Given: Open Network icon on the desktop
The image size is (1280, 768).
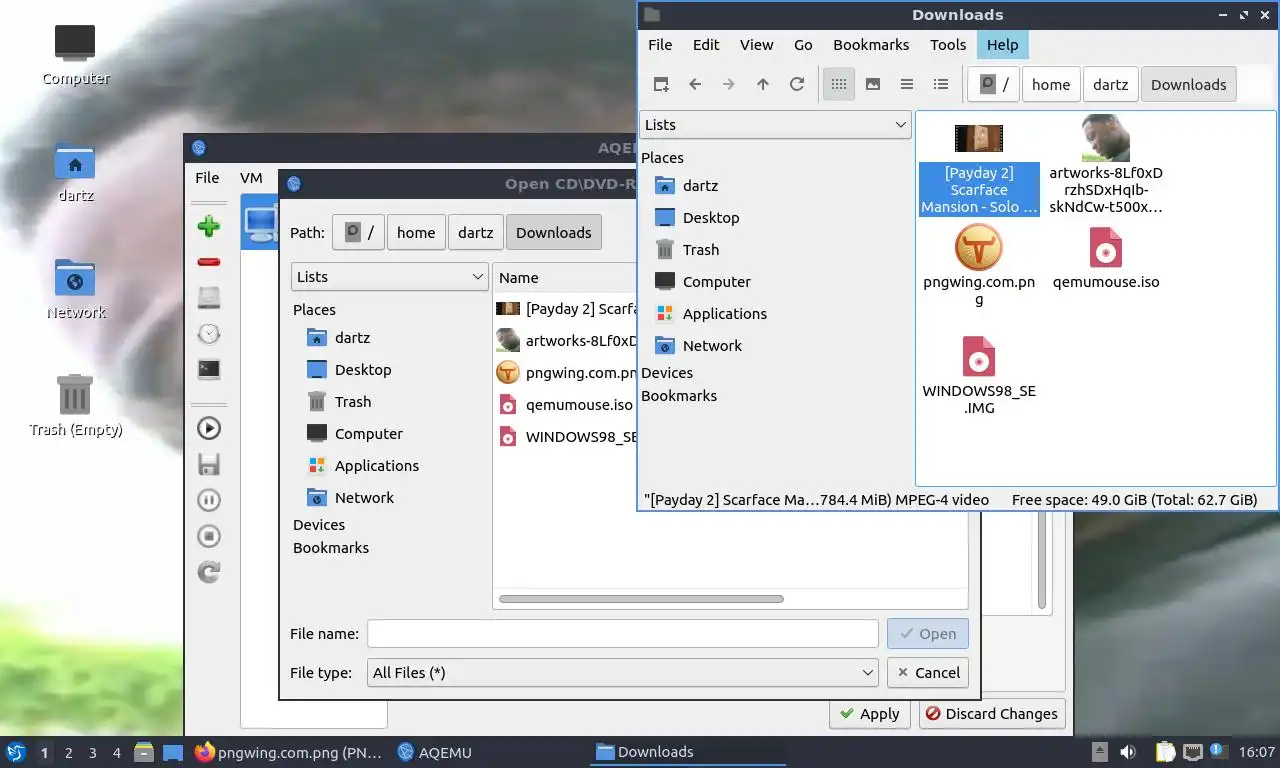Looking at the screenshot, I should coord(76,290).
